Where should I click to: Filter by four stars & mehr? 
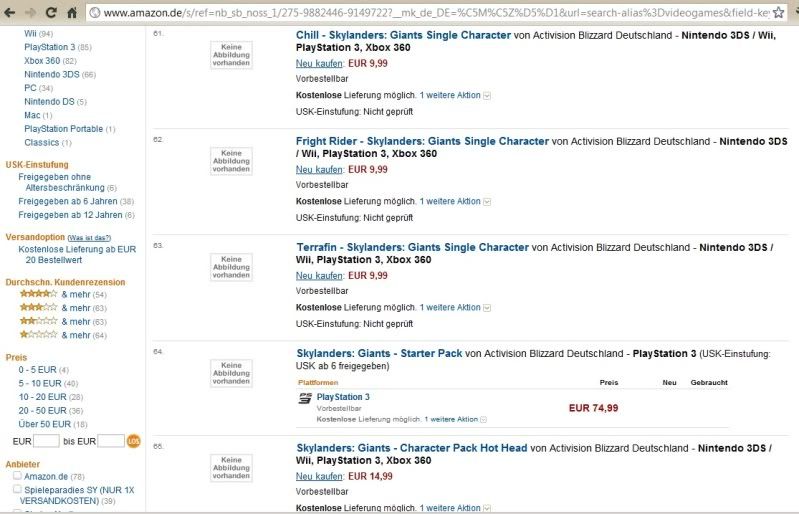click(63, 294)
